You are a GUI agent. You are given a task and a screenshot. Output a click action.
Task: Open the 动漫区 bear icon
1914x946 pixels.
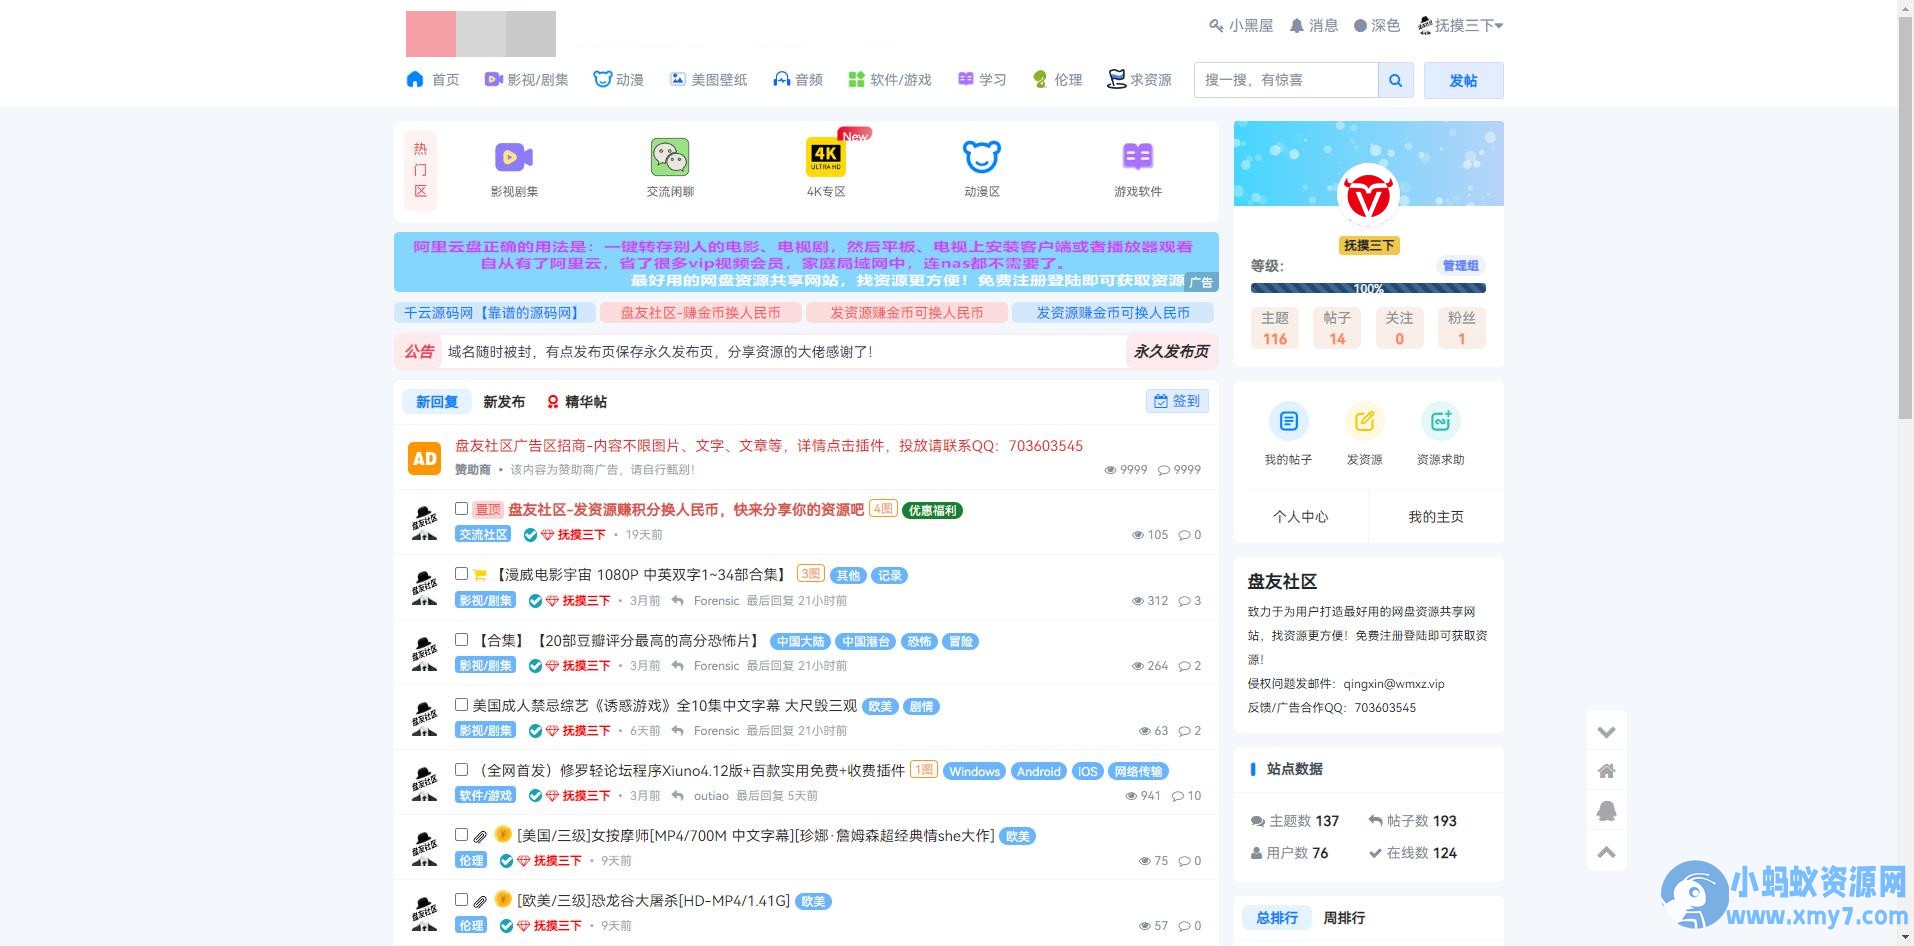[982, 157]
